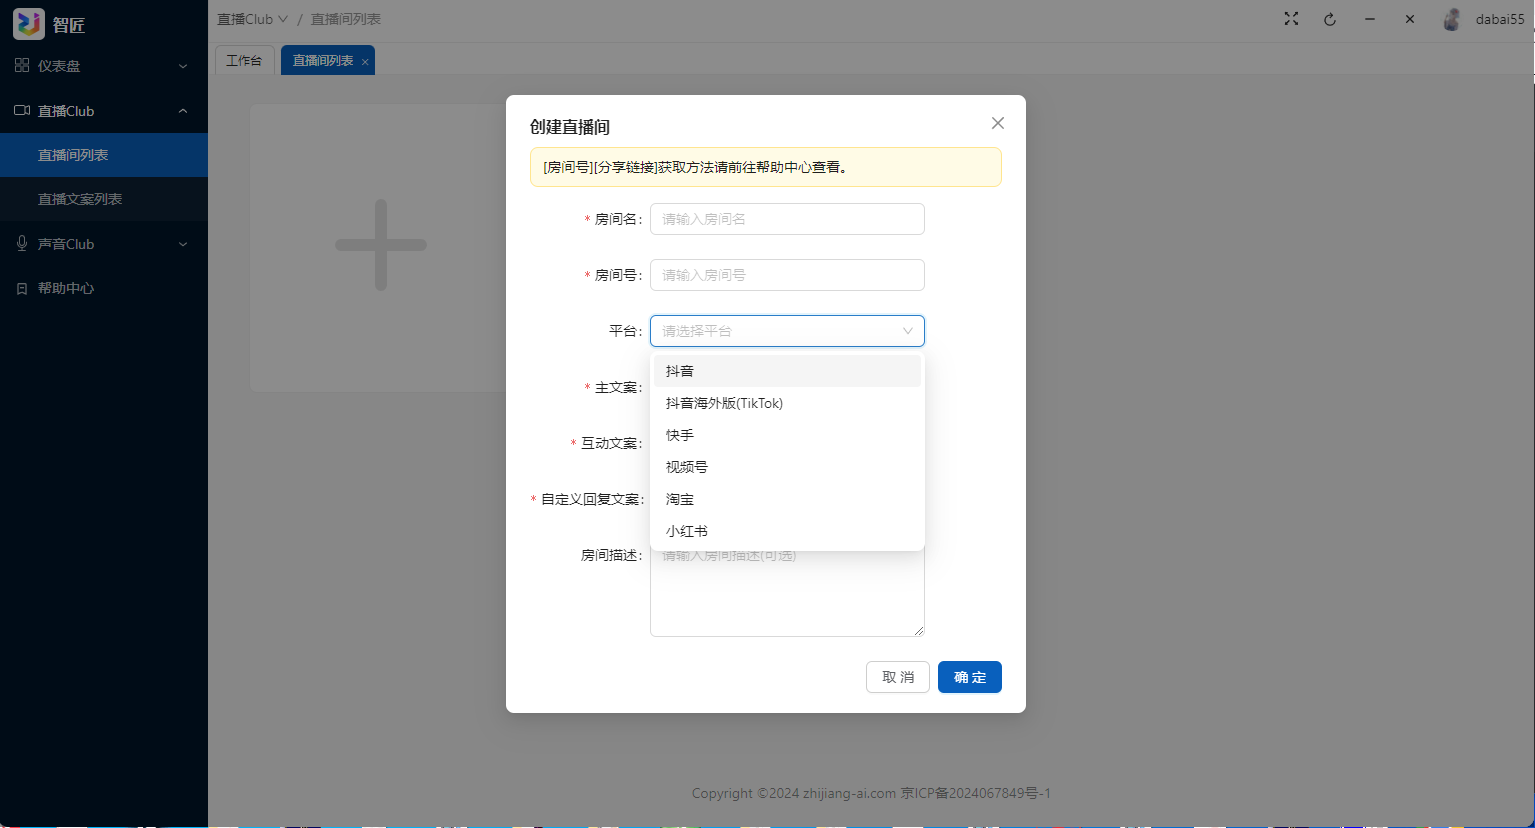The height and width of the screenshot is (828, 1535).
Task: Pick 小红书 from the dropdown
Action: click(x=686, y=531)
